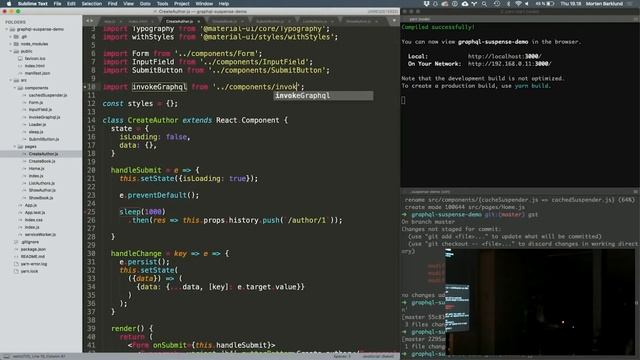Open ShowAuthor.js in the sidebar
The height and width of the screenshot is (360, 640).
coord(42,190)
